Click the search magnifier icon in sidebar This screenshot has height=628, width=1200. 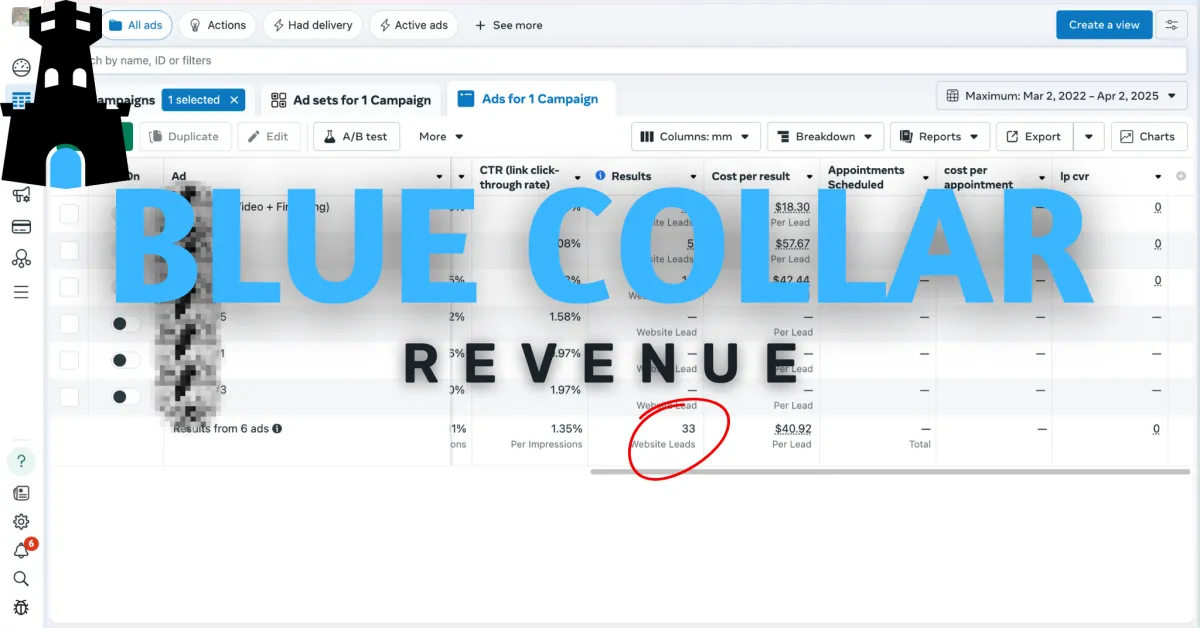21,578
